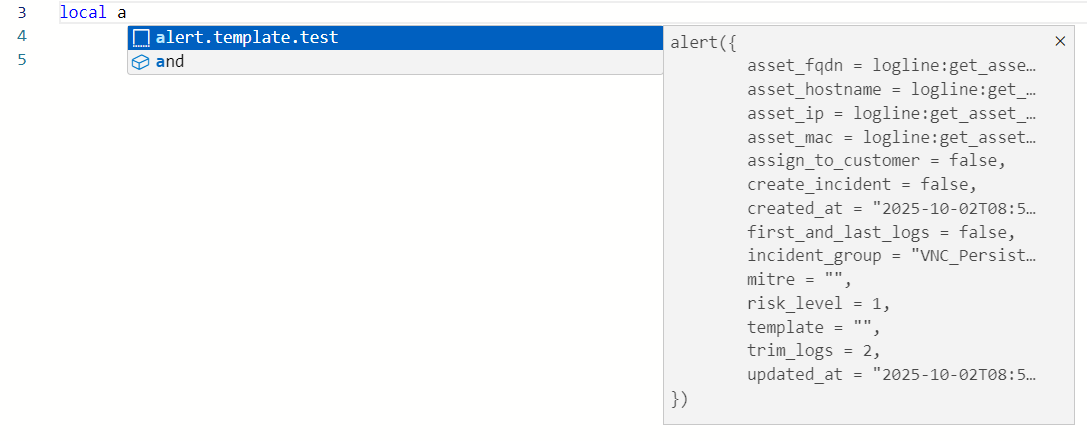Click the keyword icon beside the and suggestion

[x=141, y=62]
